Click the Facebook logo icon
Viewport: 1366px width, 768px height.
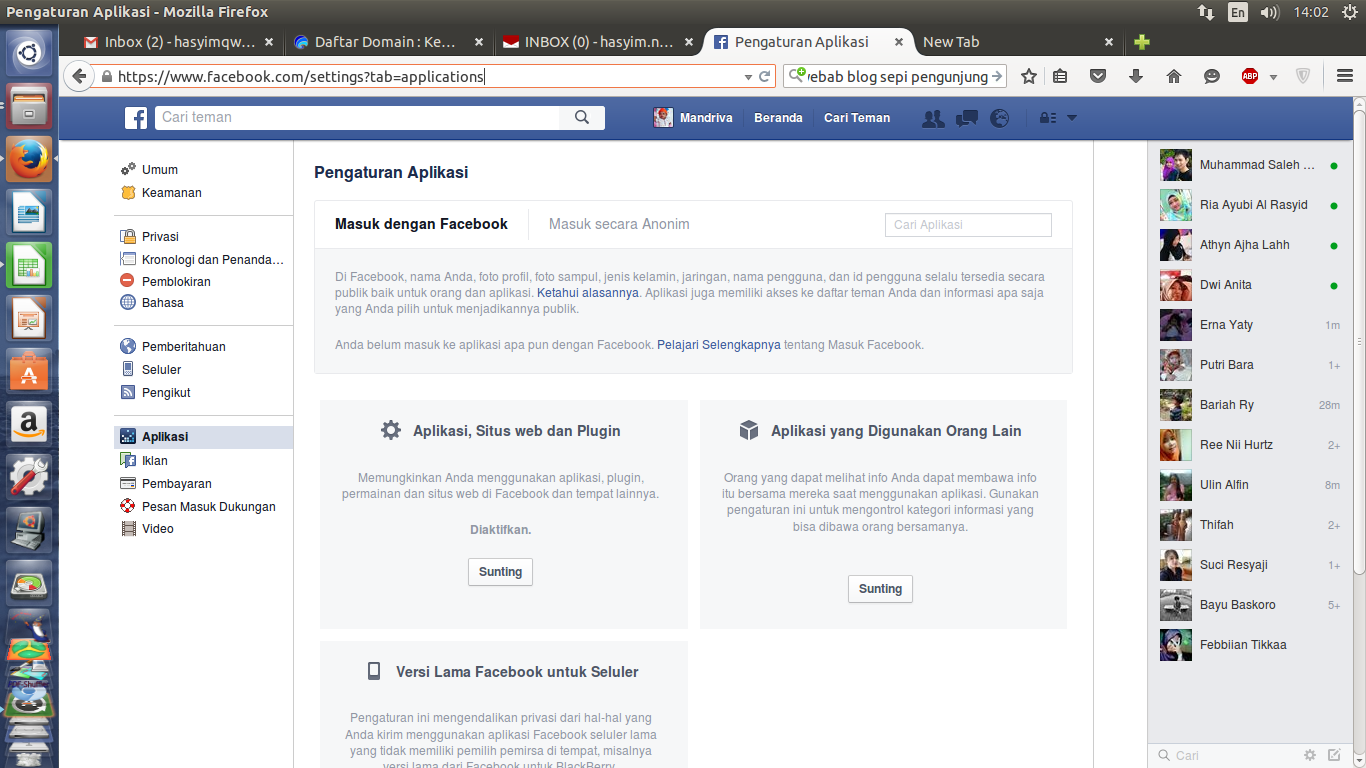[x=136, y=118]
